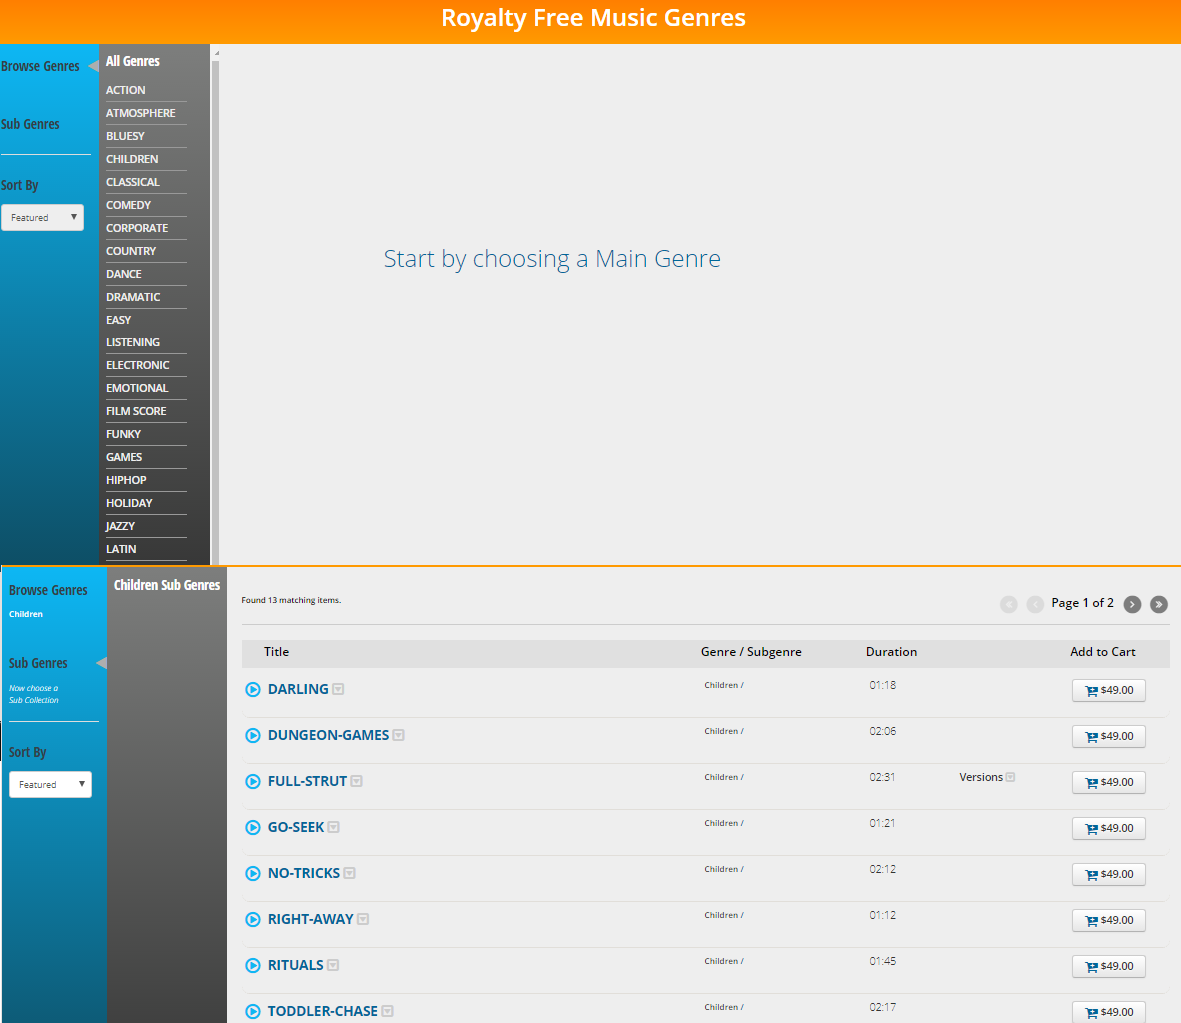Screen dimensions: 1181x1023
Task: Open Versions dropdown for FULL-STRUT
Action: pyautogui.click(x=987, y=777)
